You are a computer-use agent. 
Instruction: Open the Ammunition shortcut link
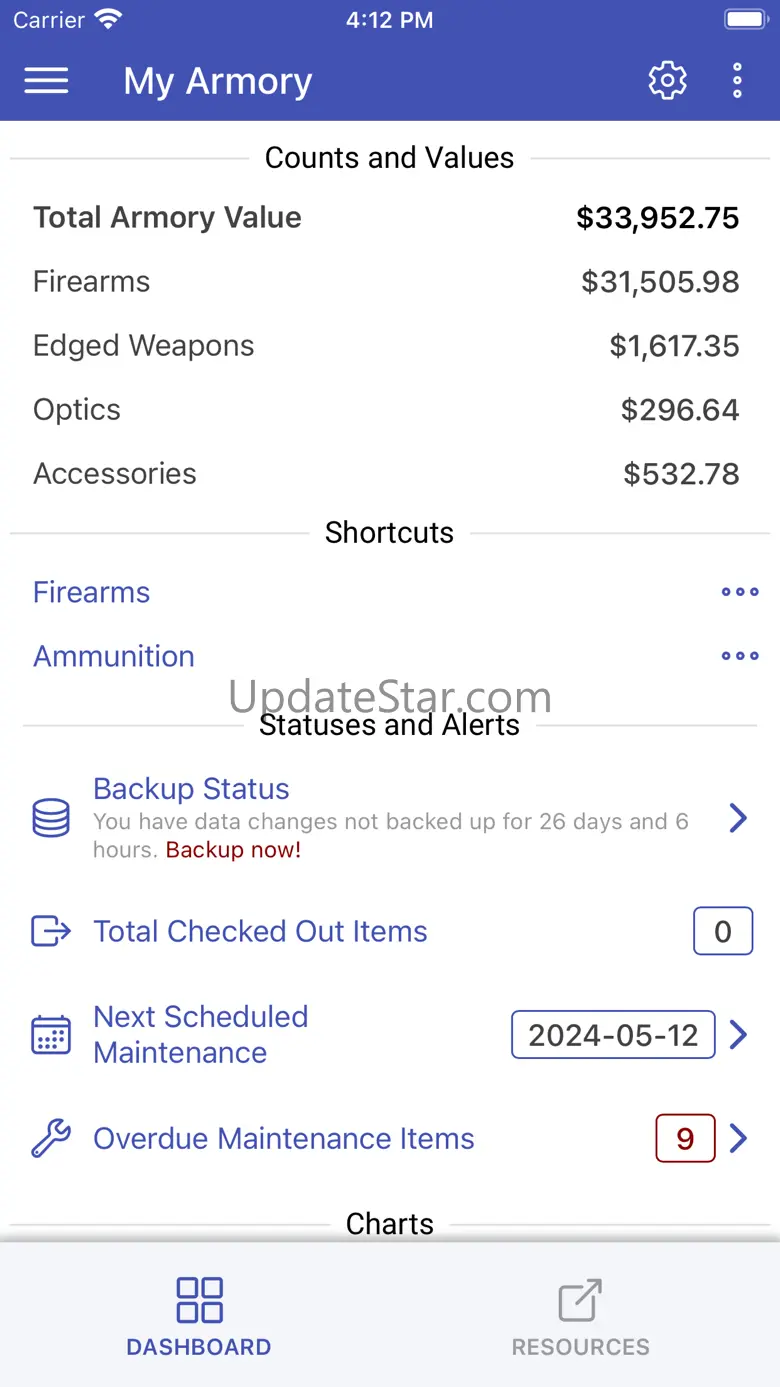(114, 656)
